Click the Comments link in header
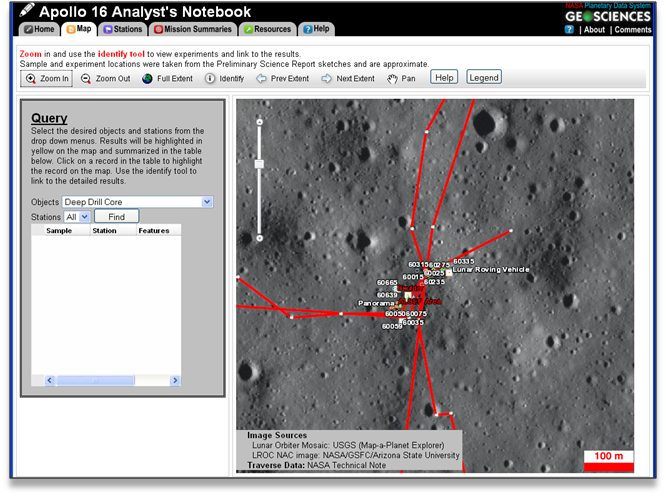The image size is (666, 497). (633, 30)
